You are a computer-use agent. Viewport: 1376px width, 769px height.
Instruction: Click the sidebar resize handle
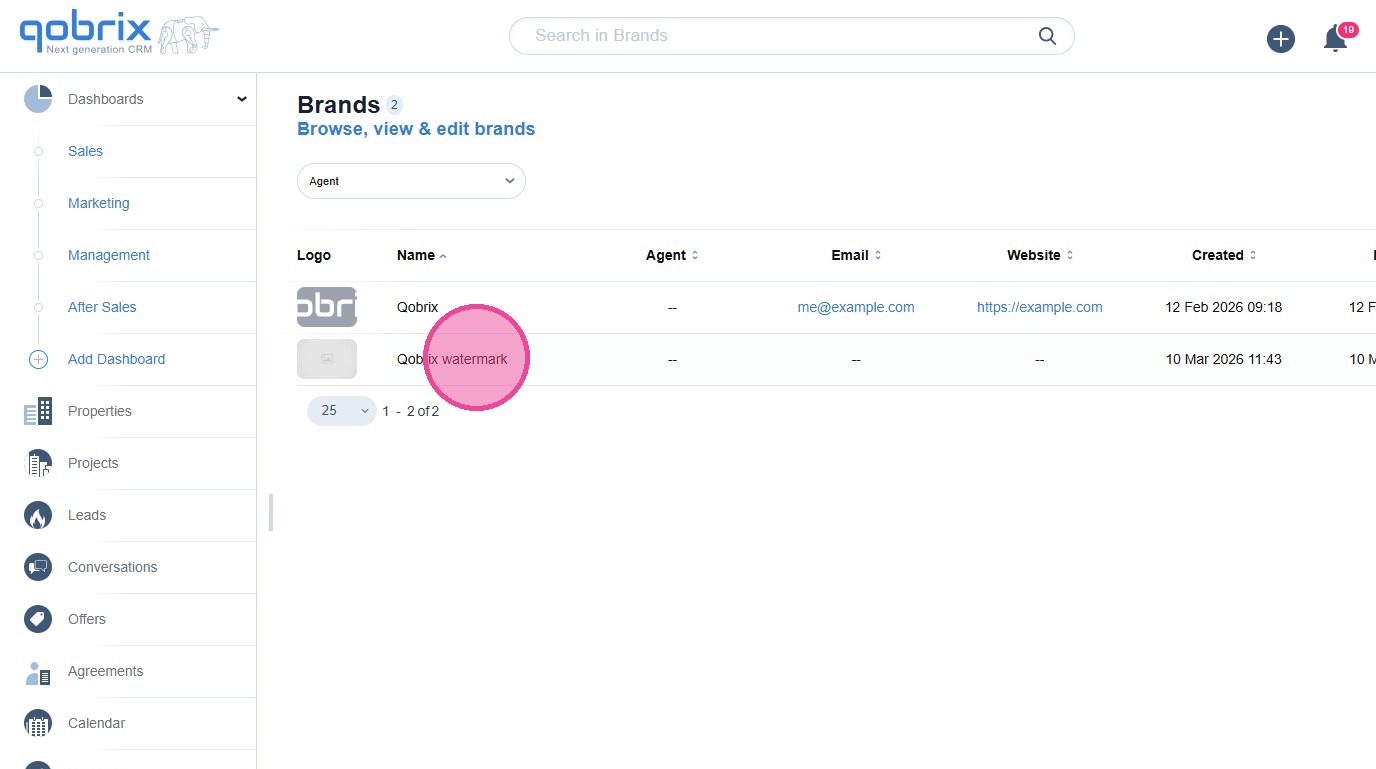point(271,512)
